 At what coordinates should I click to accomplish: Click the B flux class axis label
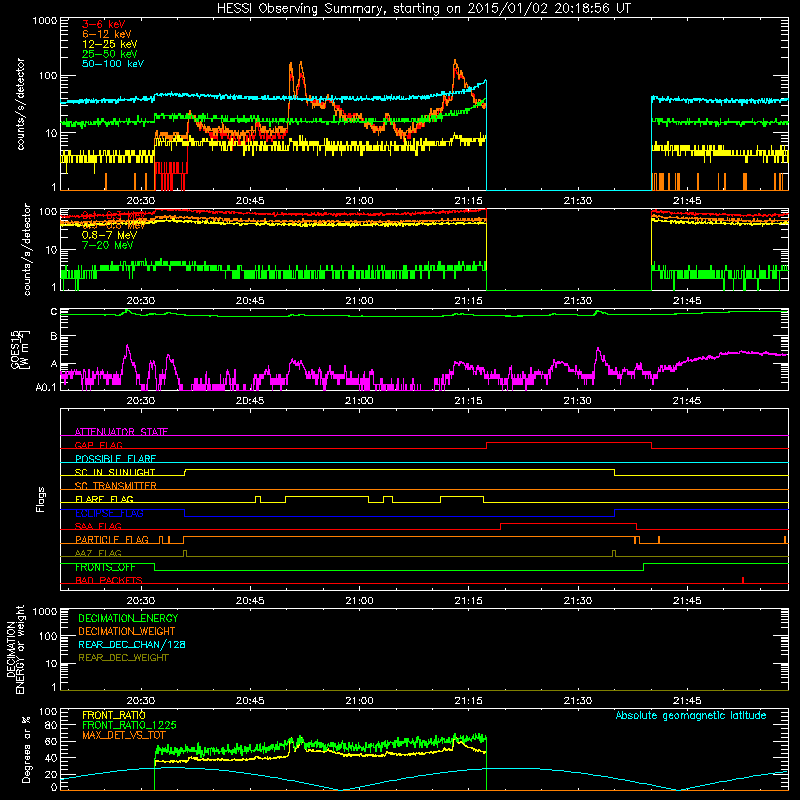click(54, 337)
